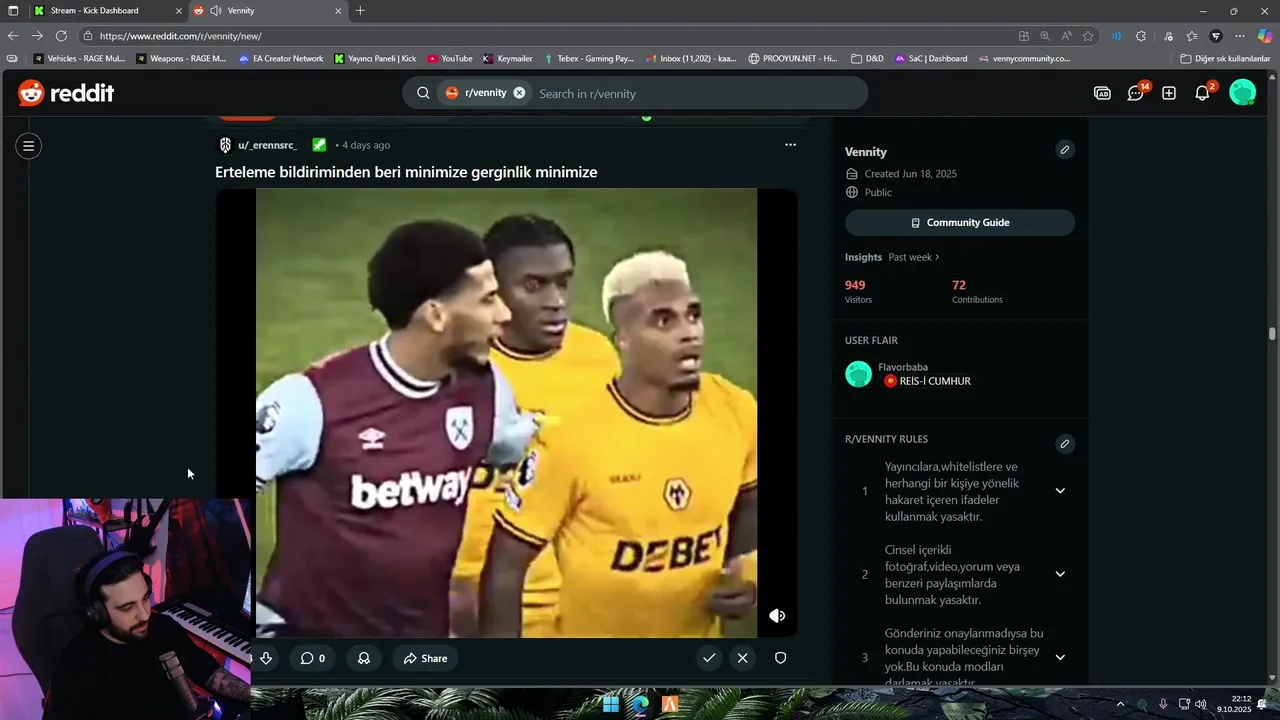Create a new Reddit post
This screenshot has width=1280, height=720.
(1169, 93)
